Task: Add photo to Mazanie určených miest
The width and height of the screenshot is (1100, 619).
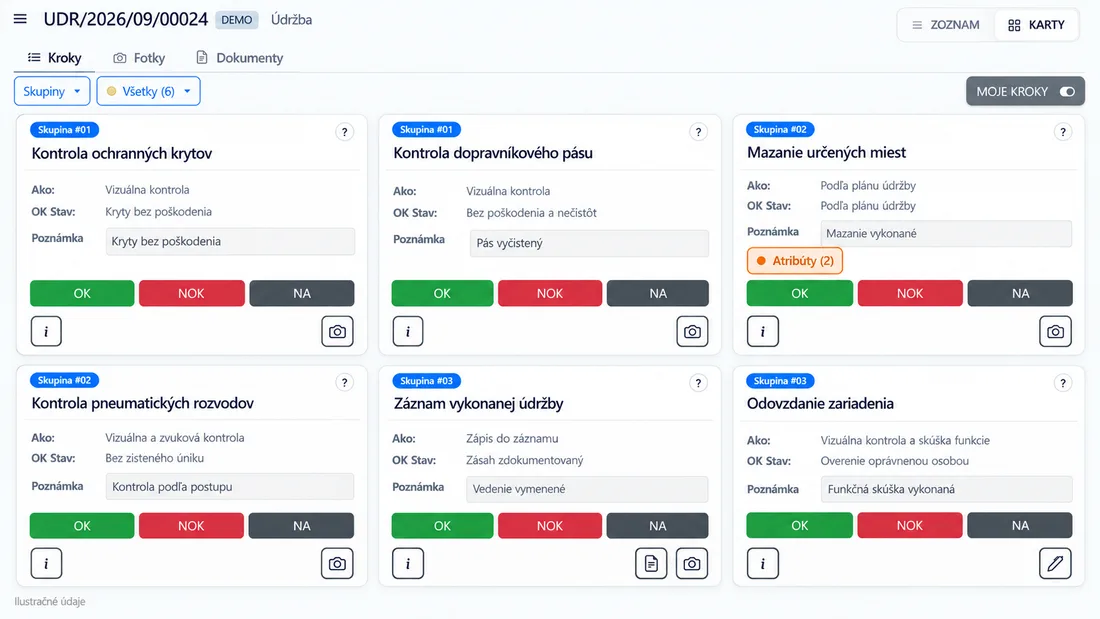Action: click(1056, 331)
